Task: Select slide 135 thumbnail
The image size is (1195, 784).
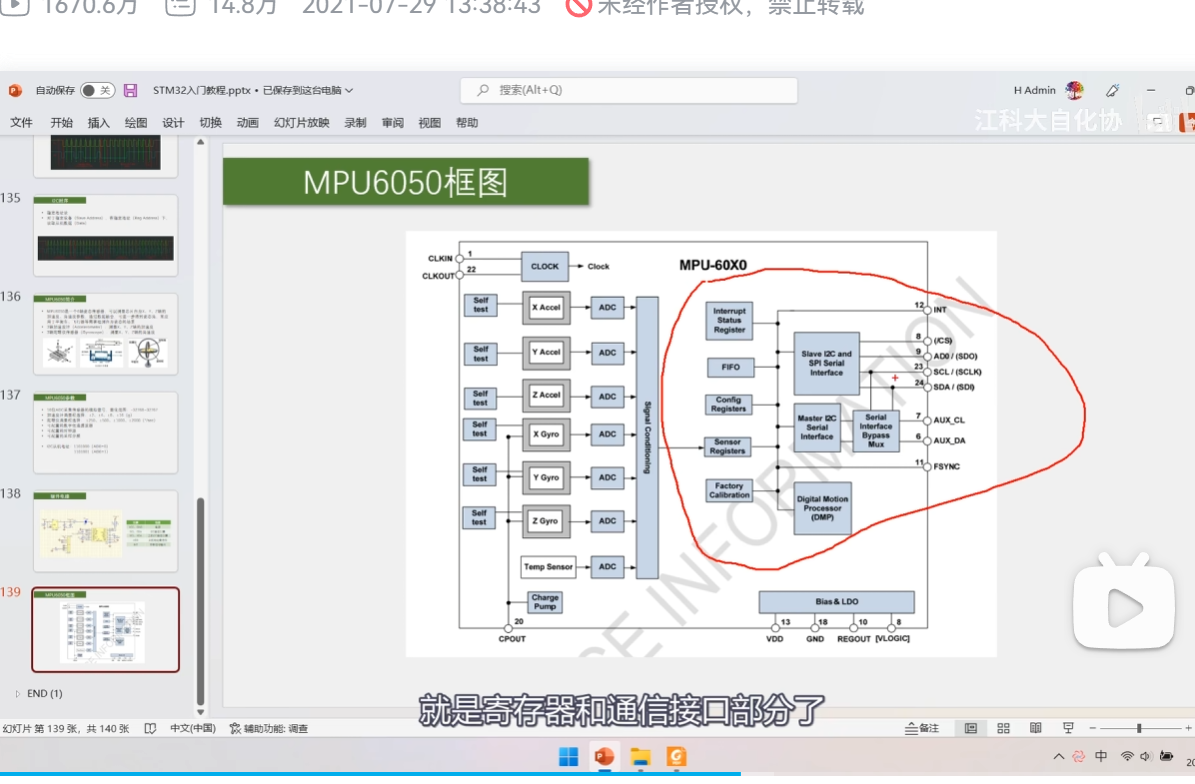Action: (x=106, y=235)
